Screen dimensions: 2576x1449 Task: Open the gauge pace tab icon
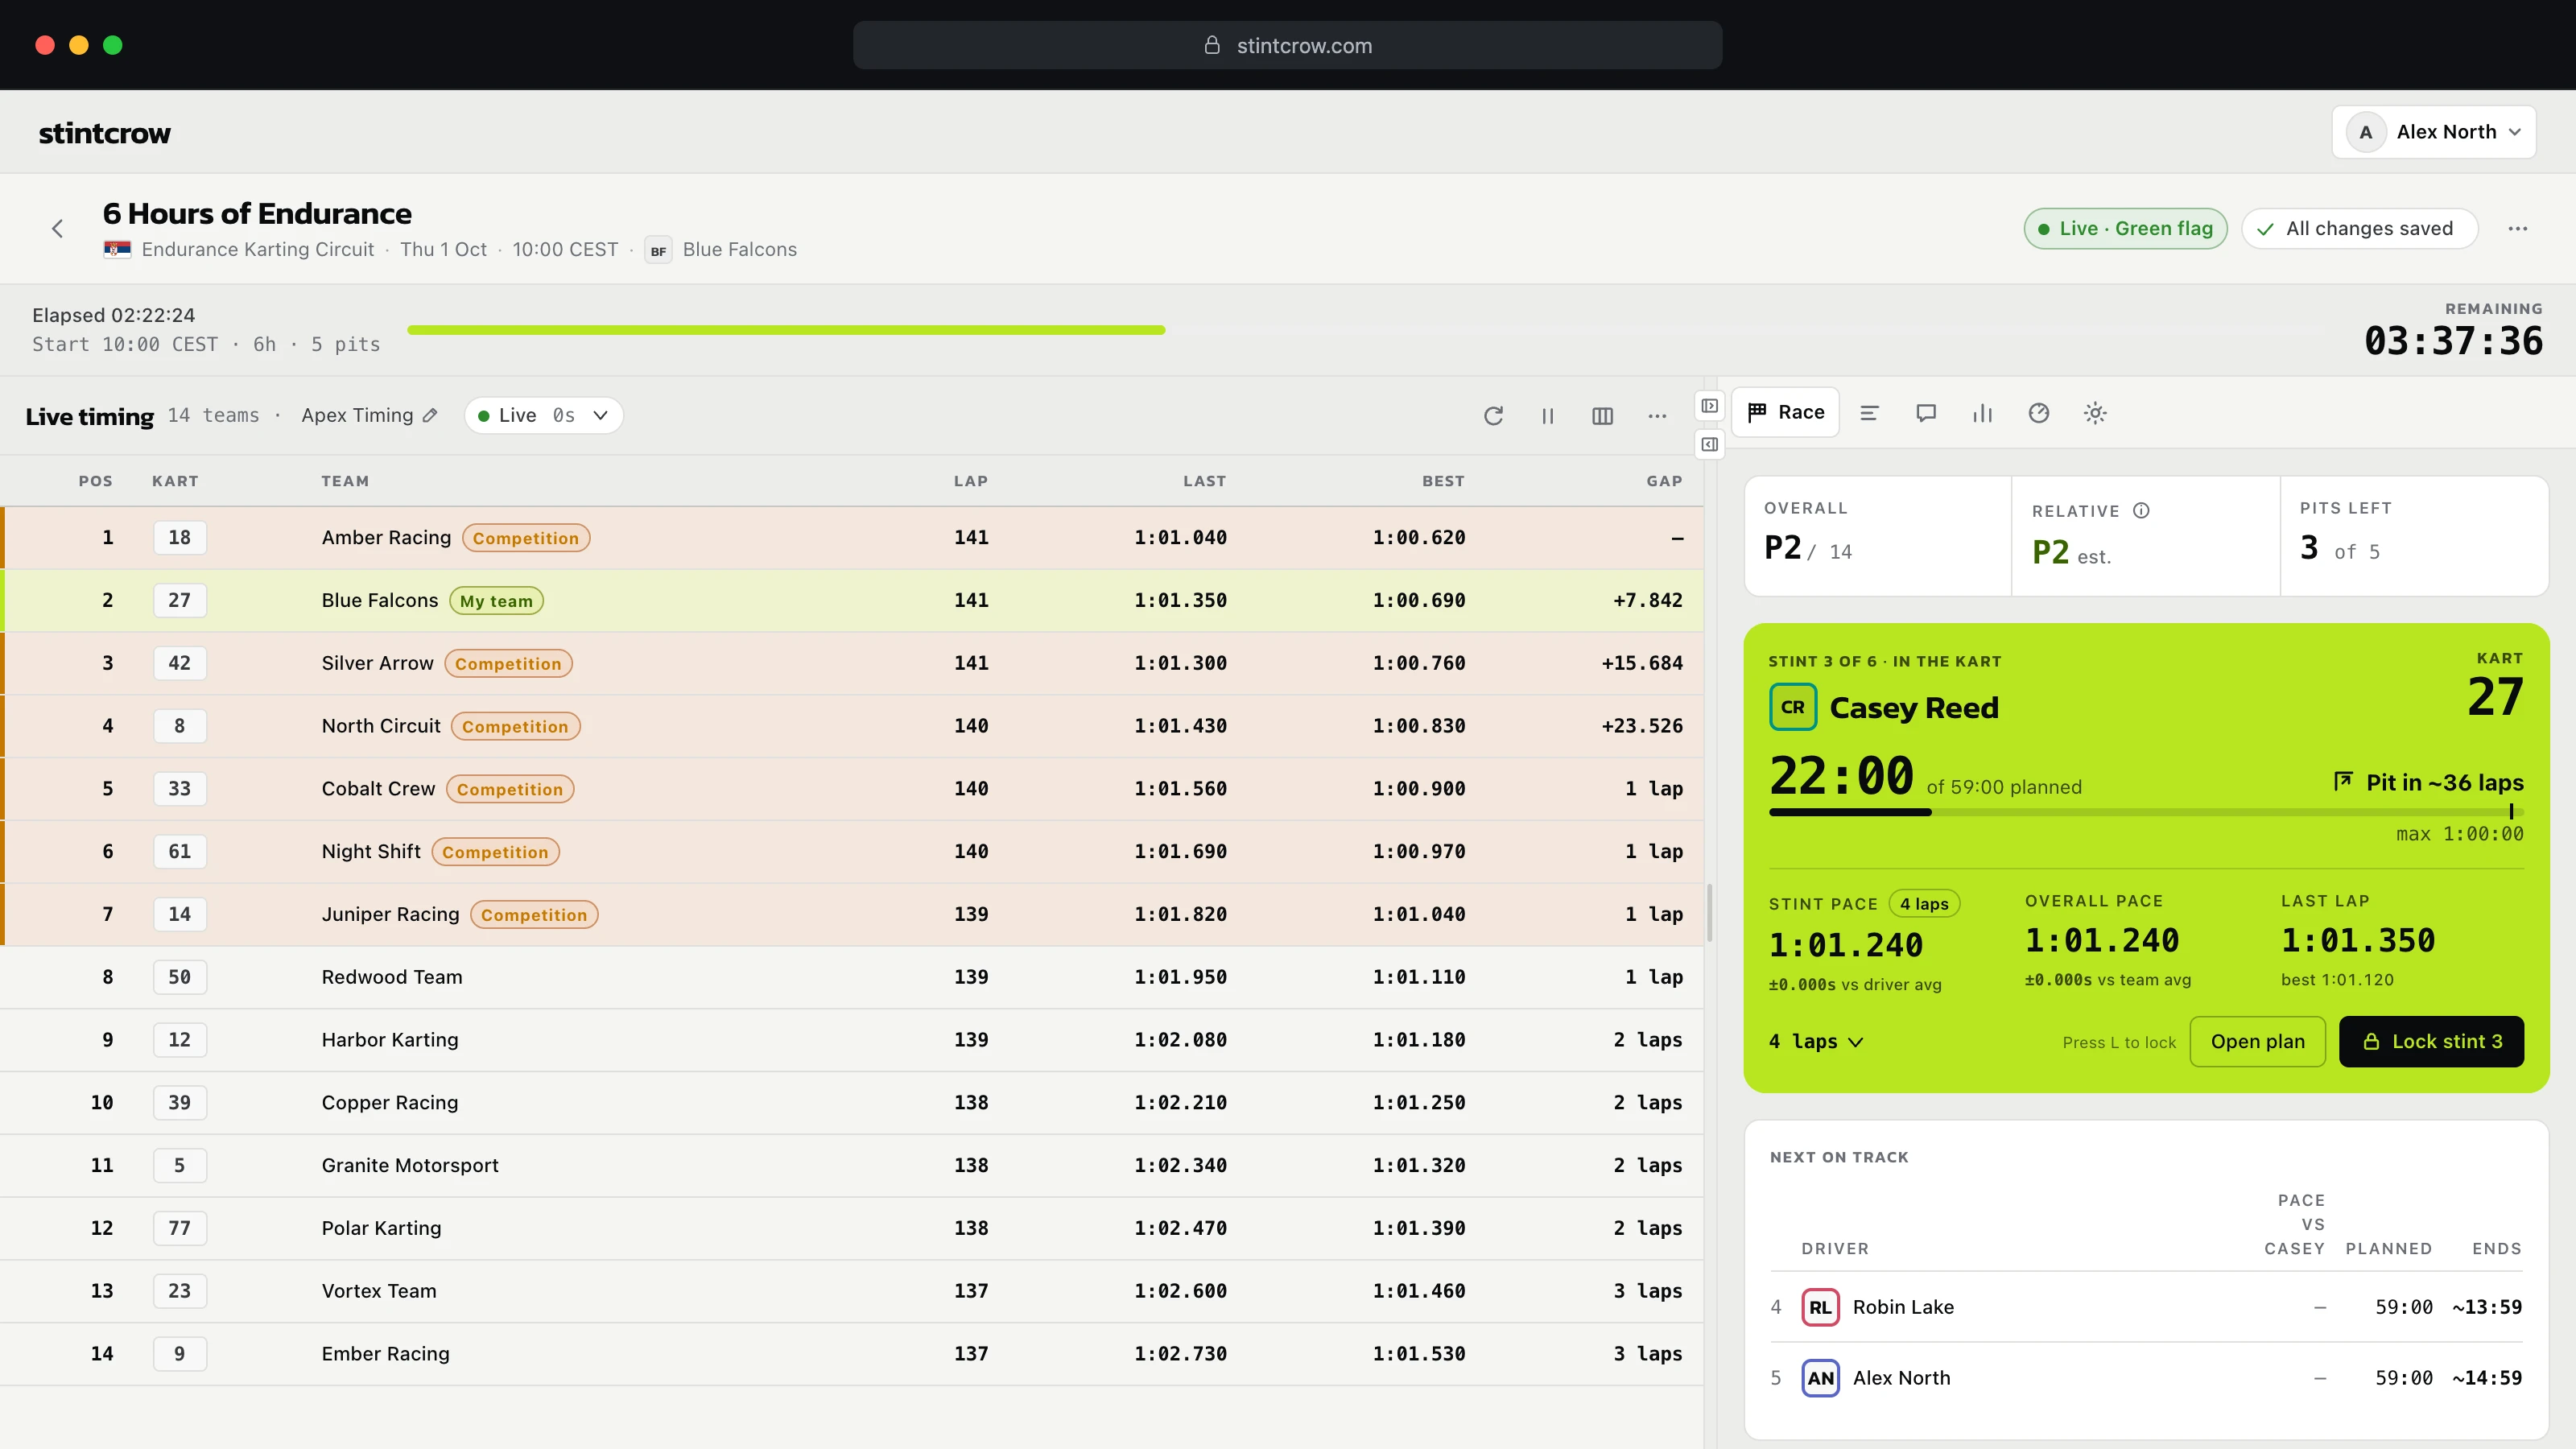[2039, 413]
